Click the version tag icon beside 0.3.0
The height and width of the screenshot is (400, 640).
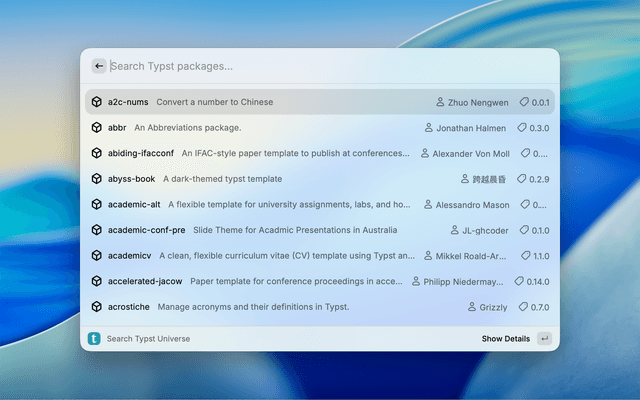point(522,128)
